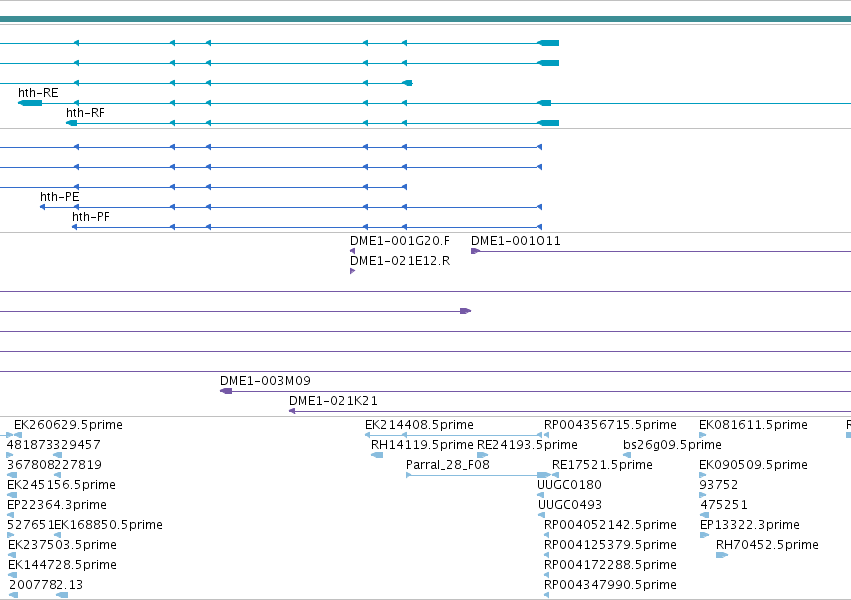The height and width of the screenshot is (600, 851).
Task: Select the DME1-021K21 label
Action: pyautogui.click(x=333, y=401)
